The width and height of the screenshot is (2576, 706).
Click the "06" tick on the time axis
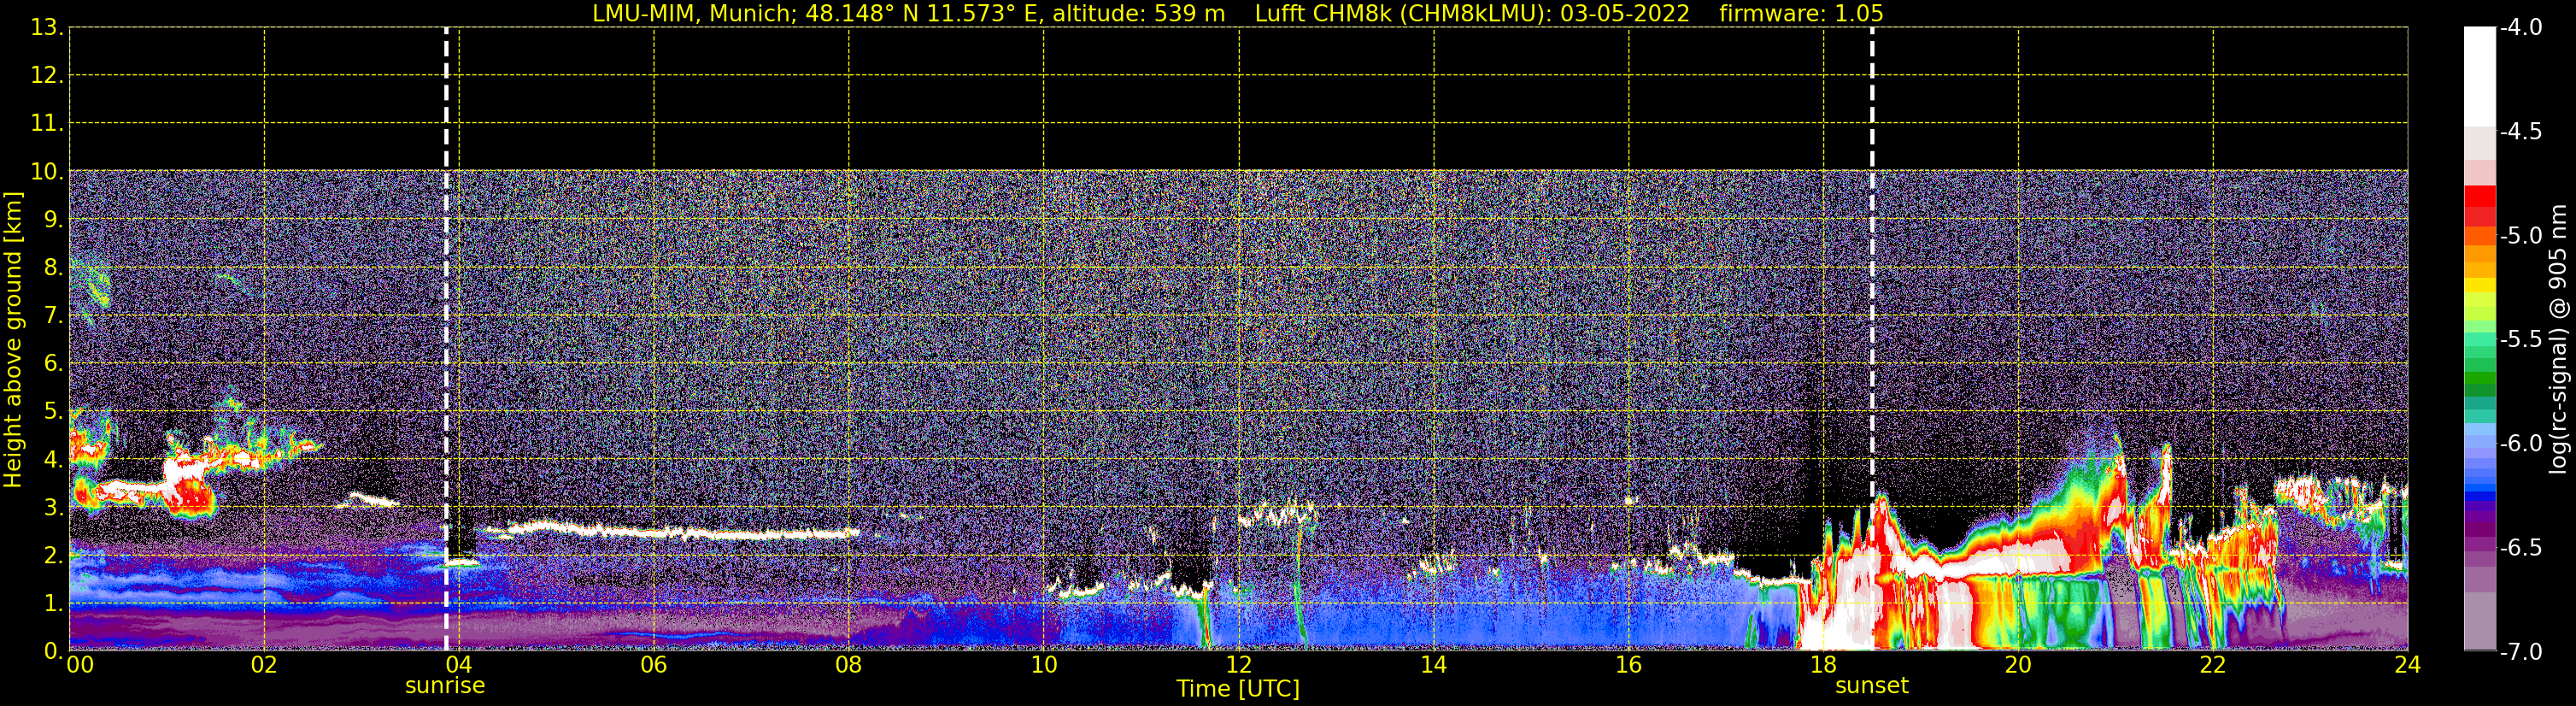(654, 665)
